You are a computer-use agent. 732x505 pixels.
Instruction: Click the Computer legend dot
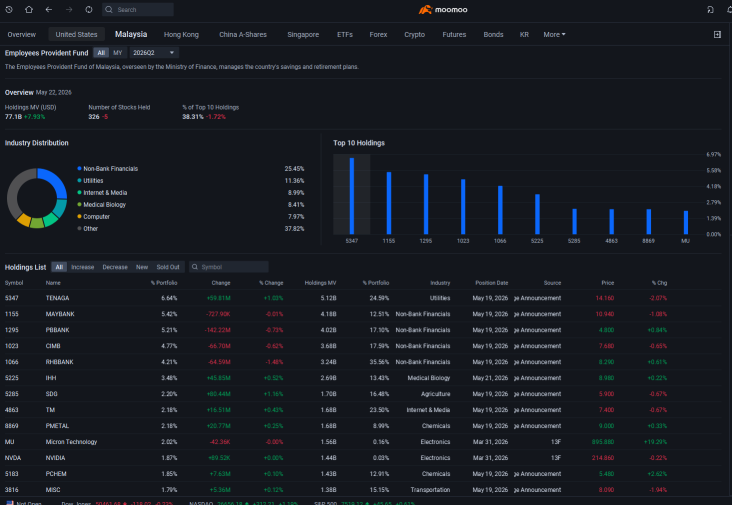click(x=79, y=217)
